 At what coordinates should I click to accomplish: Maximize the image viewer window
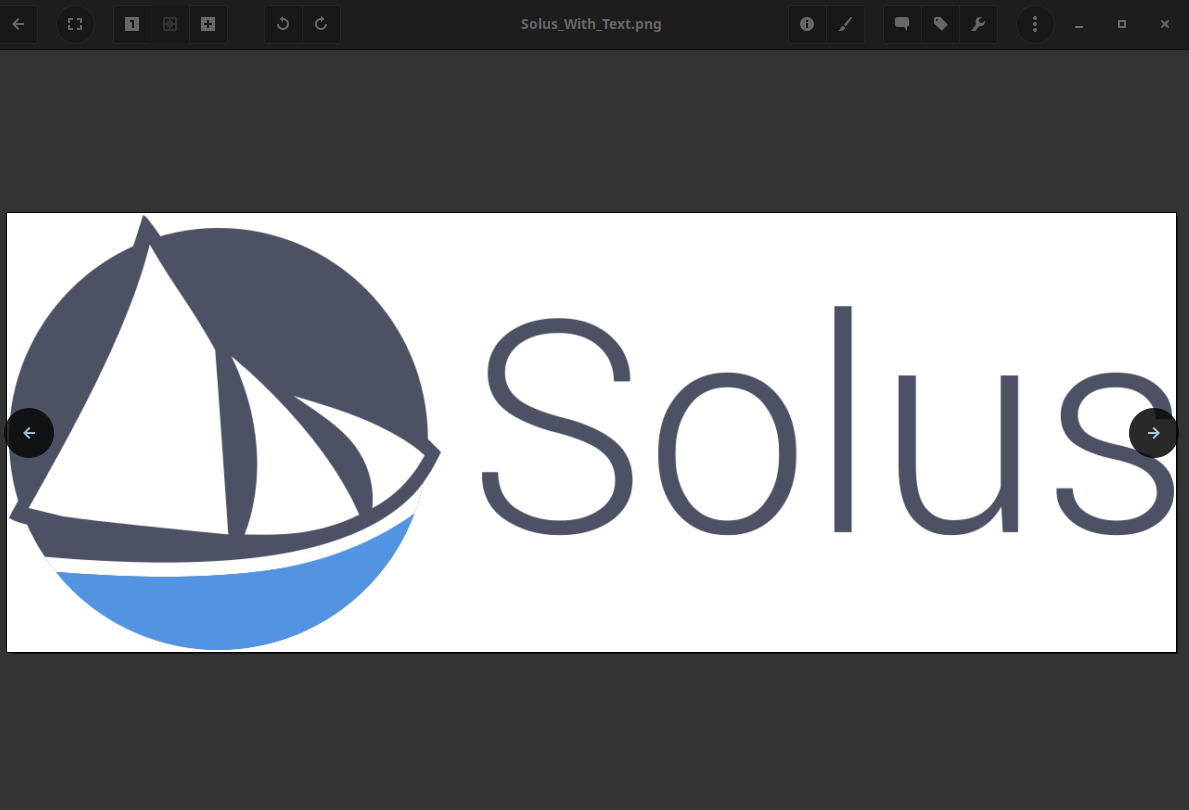point(1122,24)
